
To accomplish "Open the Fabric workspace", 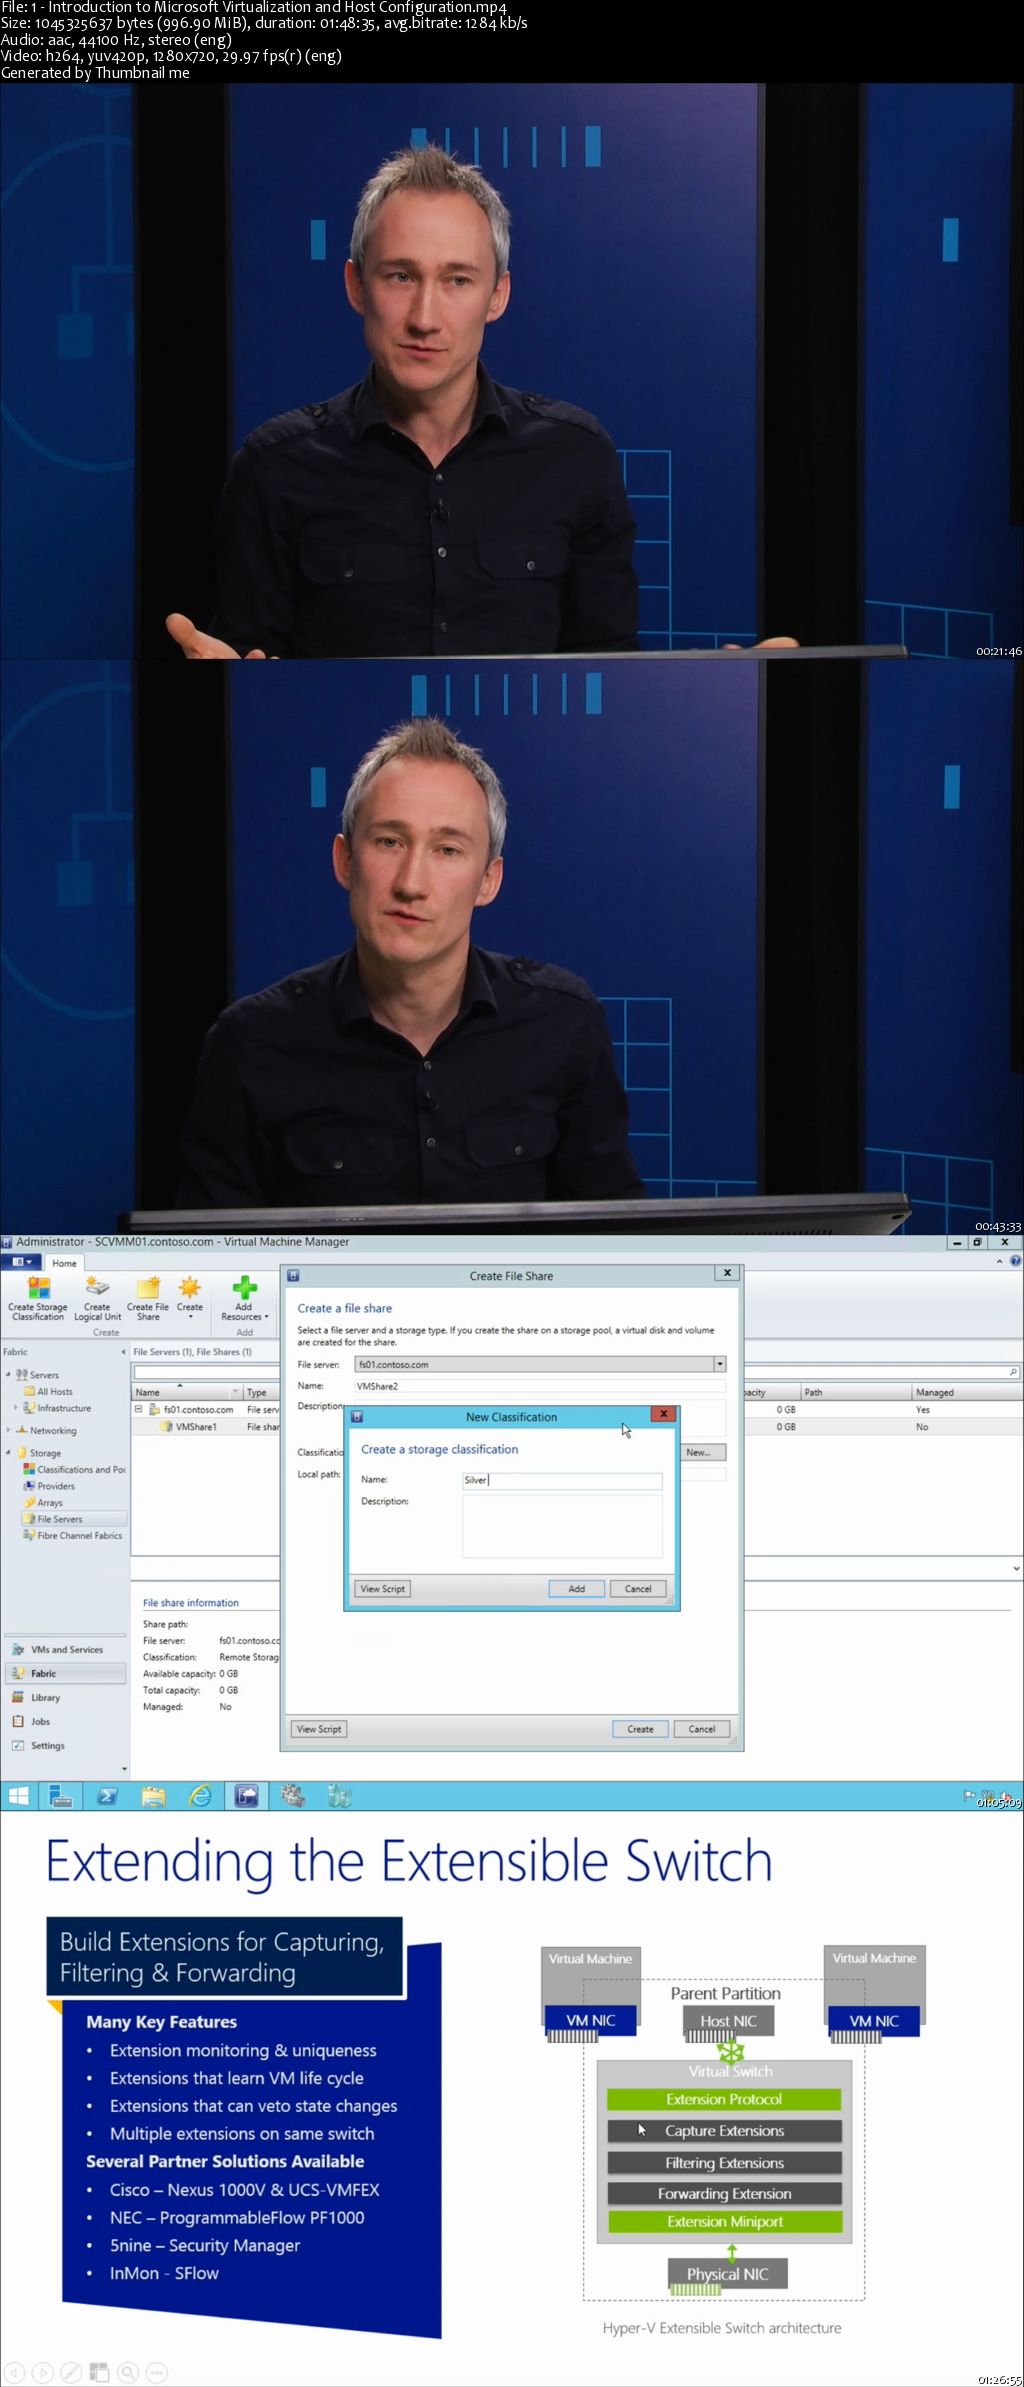I will click(x=65, y=1673).
